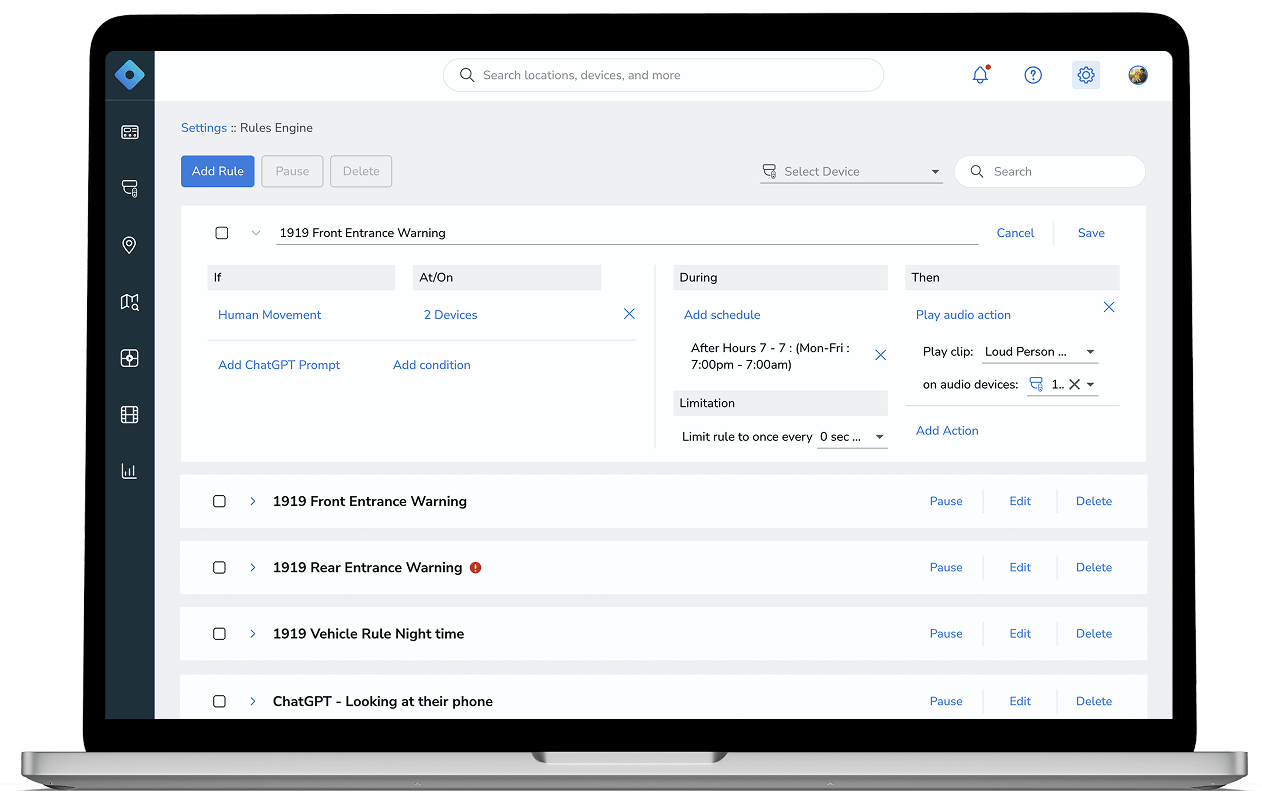The width and height of the screenshot is (1262, 808).
Task: Expand the 1919 Rear Entrance Warning row
Action: (253, 567)
